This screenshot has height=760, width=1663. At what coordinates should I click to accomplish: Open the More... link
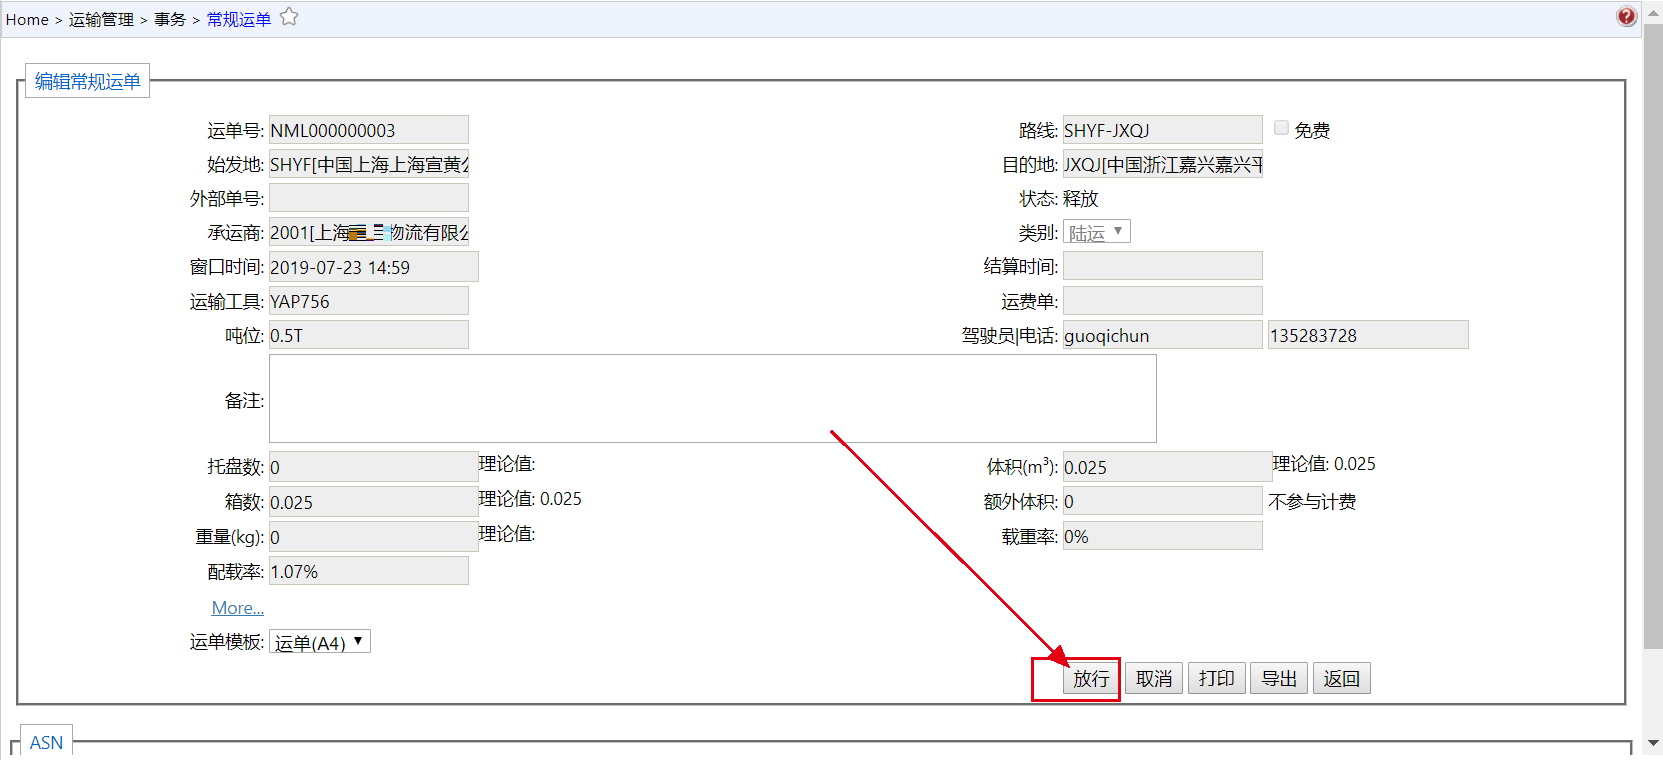pyautogui.click(x=238, y=608)
